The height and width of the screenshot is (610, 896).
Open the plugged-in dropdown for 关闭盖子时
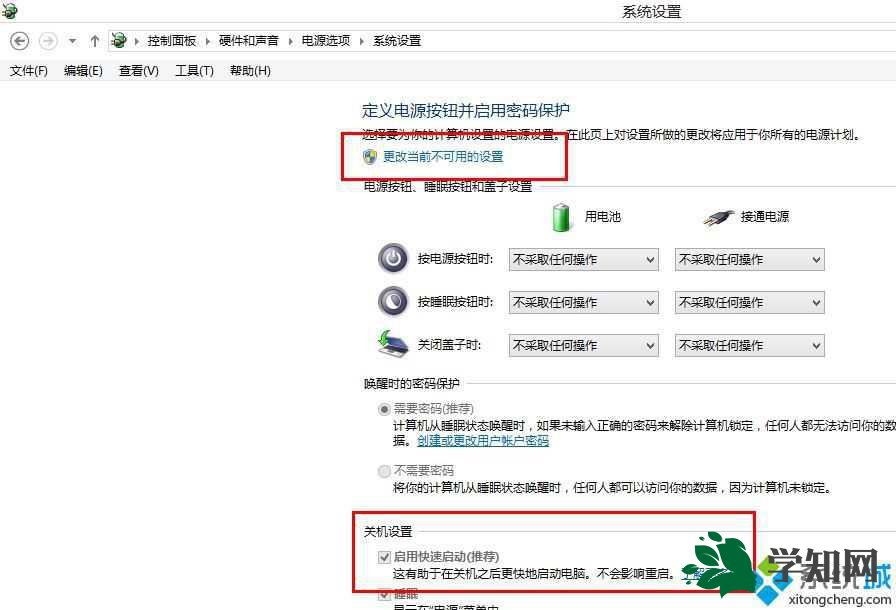[750, 345]
